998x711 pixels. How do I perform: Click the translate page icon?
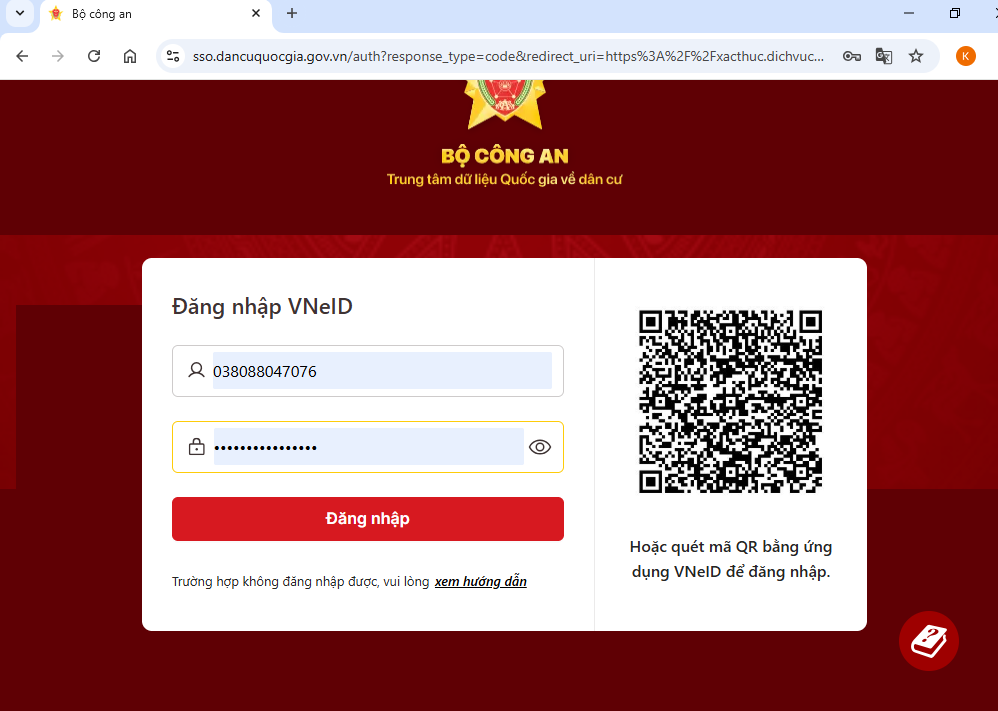point(883,56)
